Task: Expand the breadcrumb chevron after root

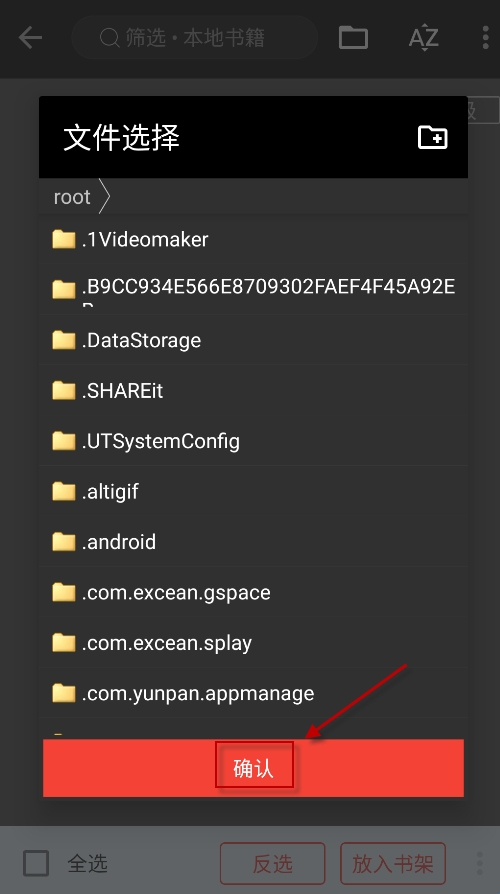Action: pyautogui.click(x=104, y=196)
